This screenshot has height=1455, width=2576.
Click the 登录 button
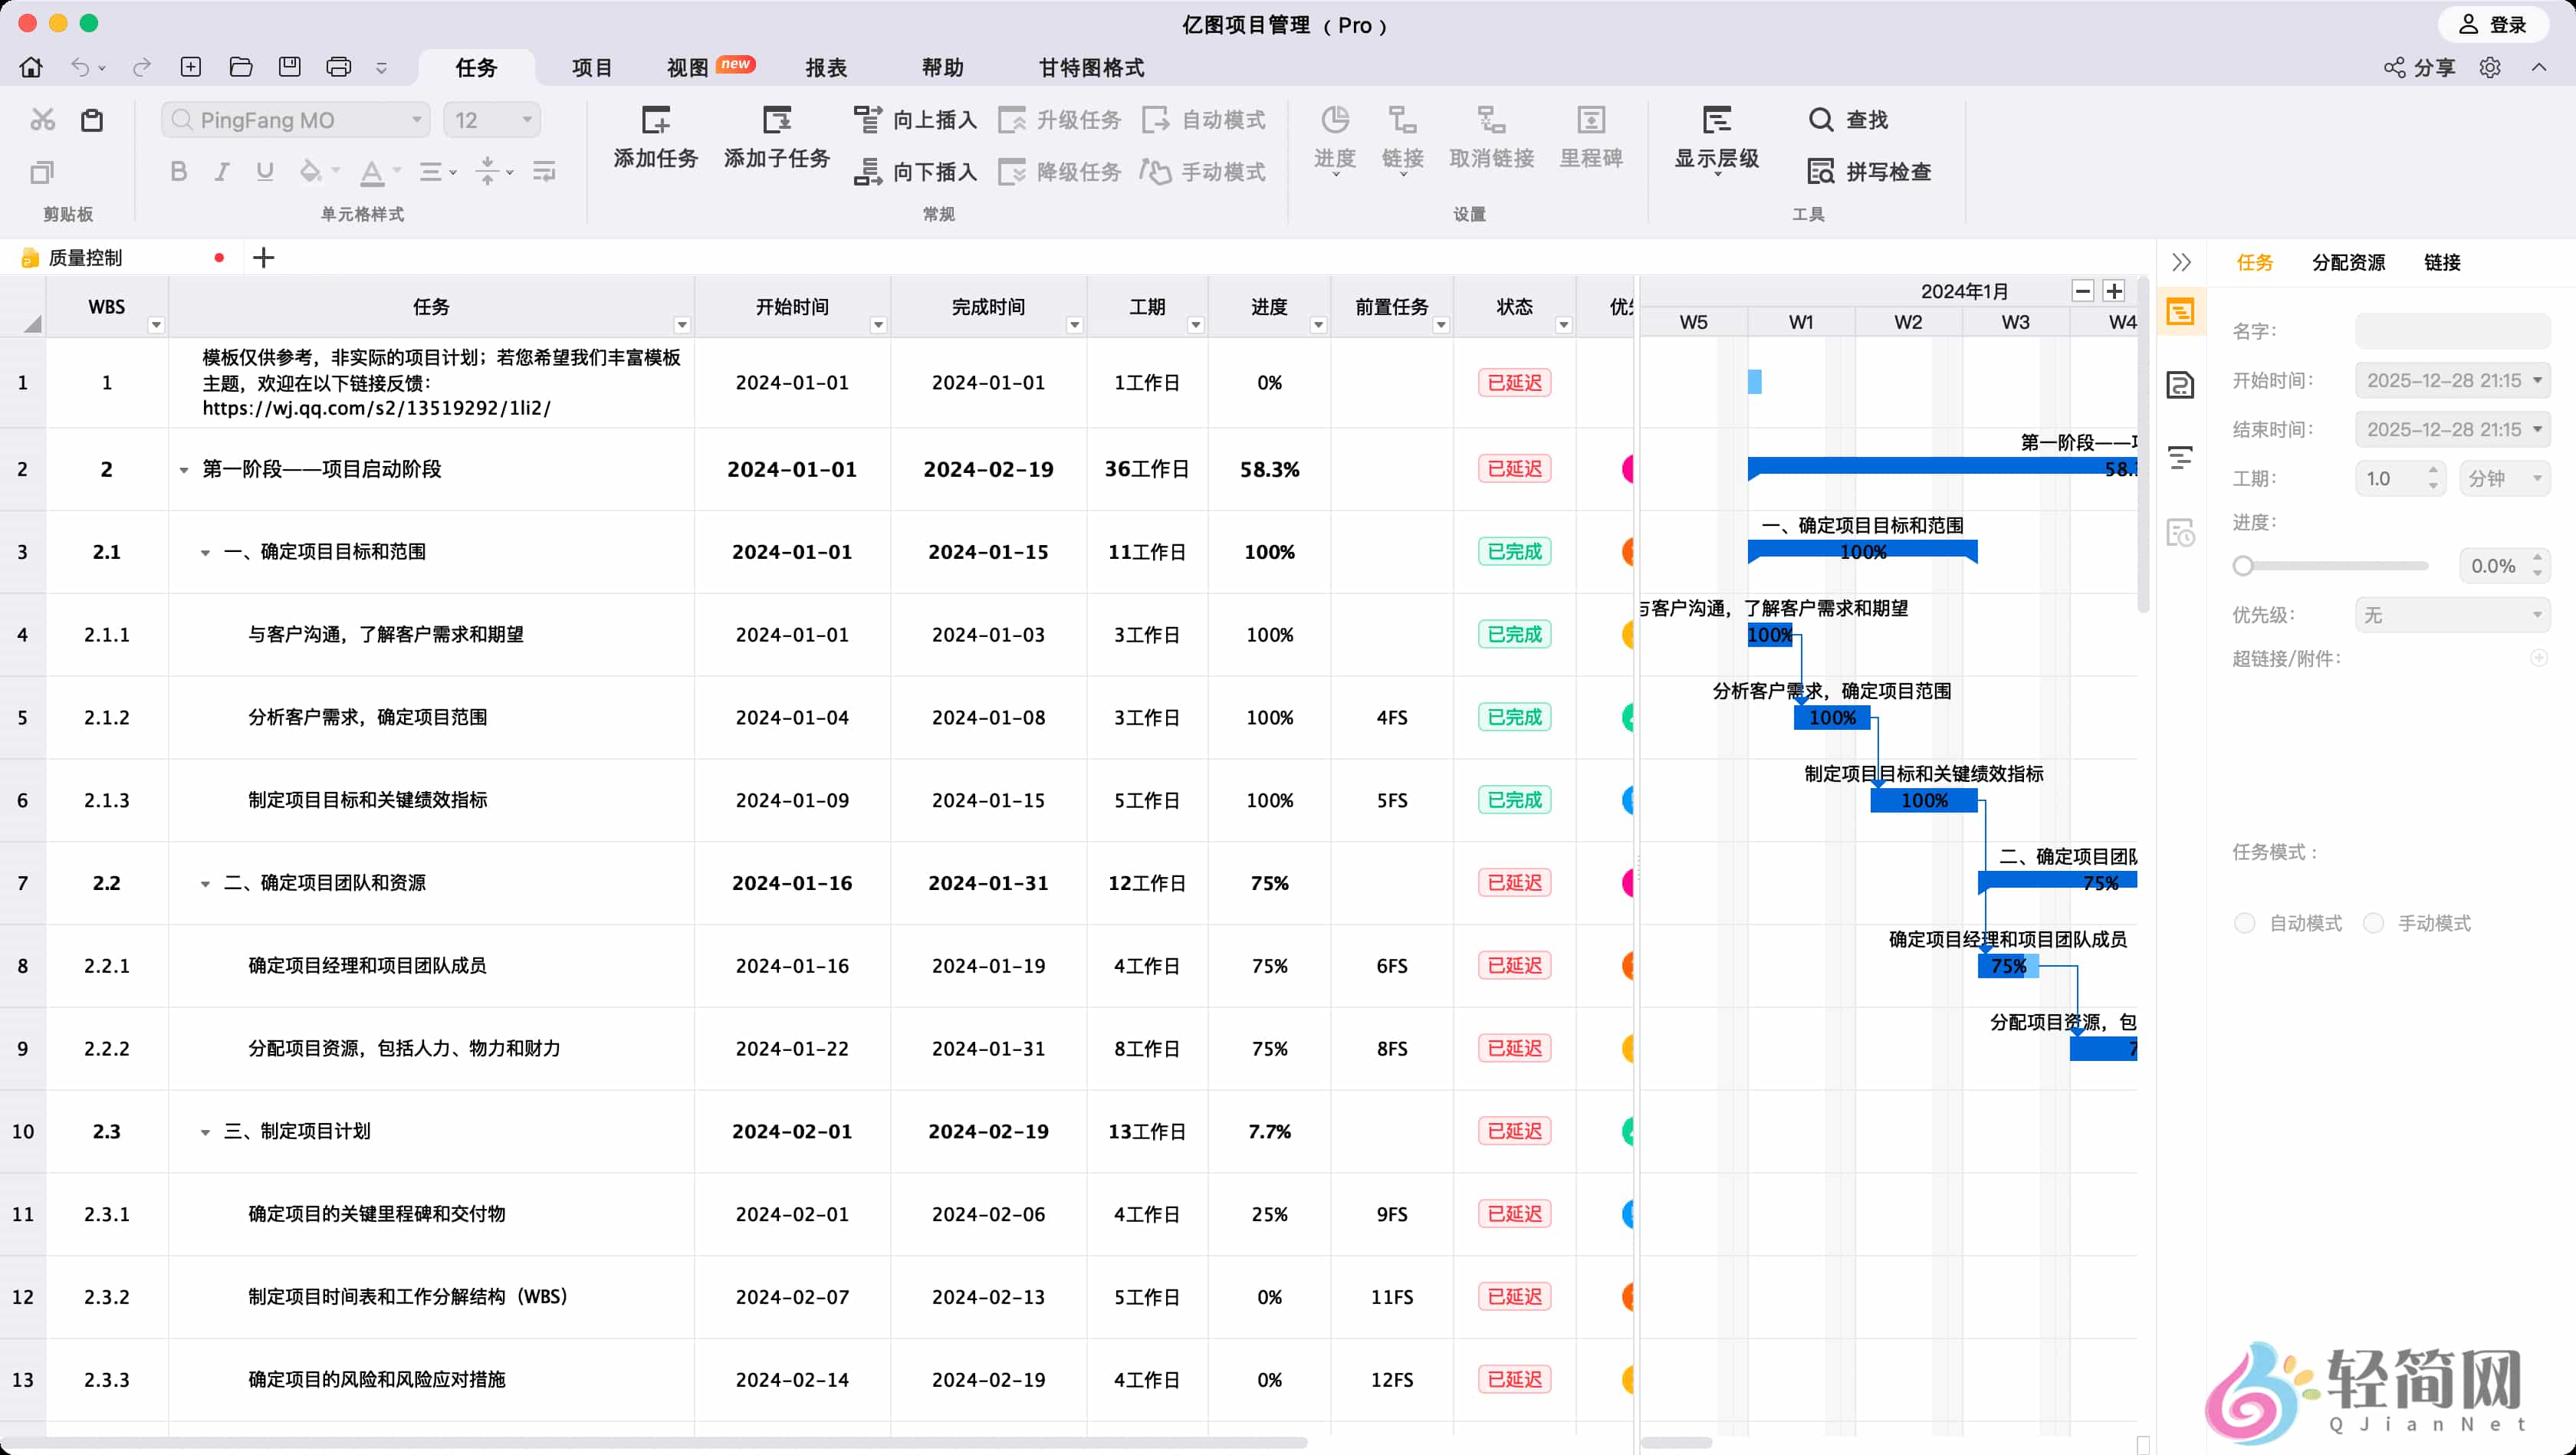(x=2493, y=24)
